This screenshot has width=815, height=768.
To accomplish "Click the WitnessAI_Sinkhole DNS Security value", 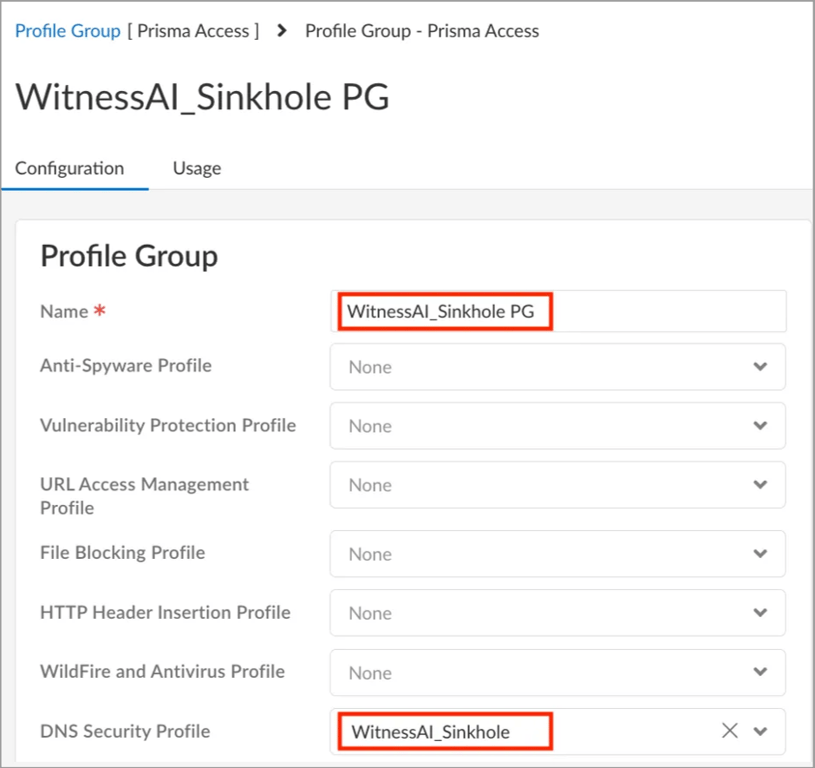I will click(431, 732).
